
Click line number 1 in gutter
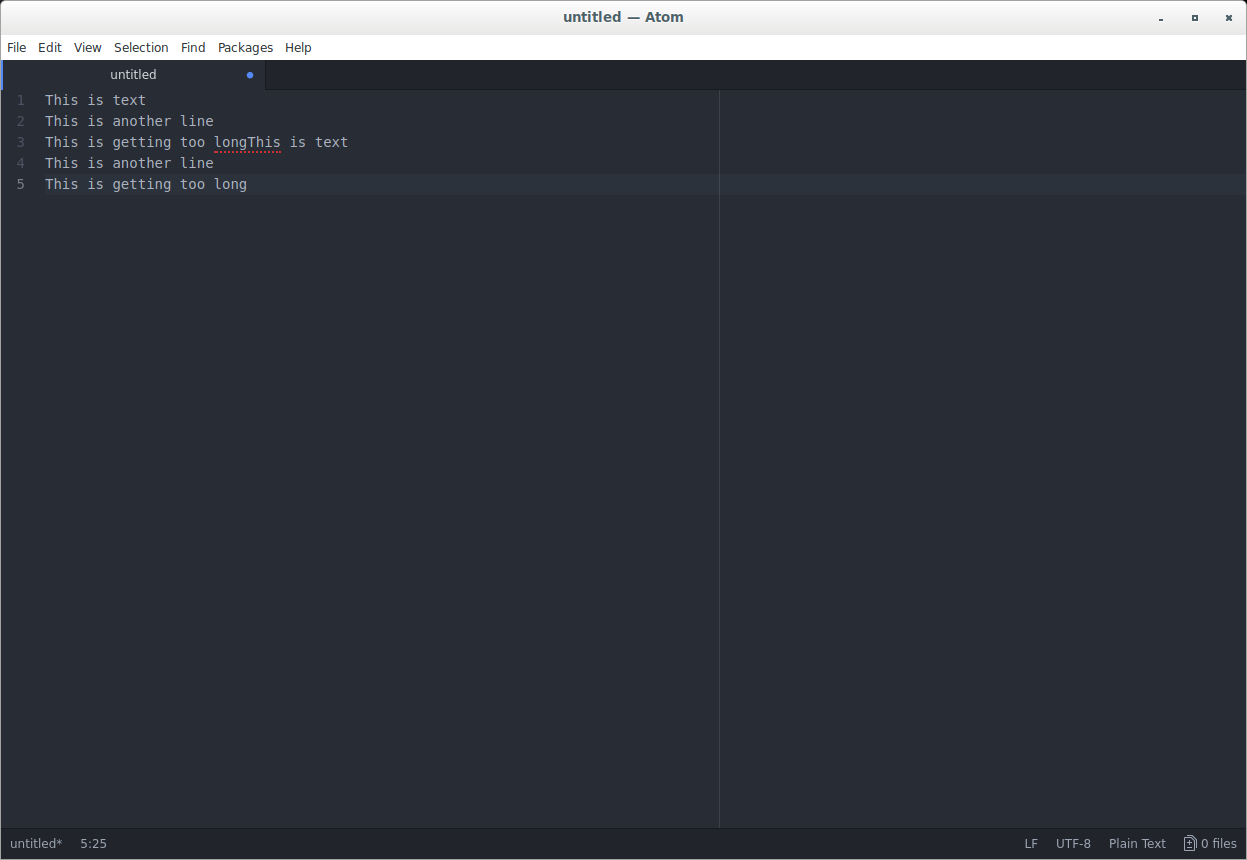click(20, 100)
